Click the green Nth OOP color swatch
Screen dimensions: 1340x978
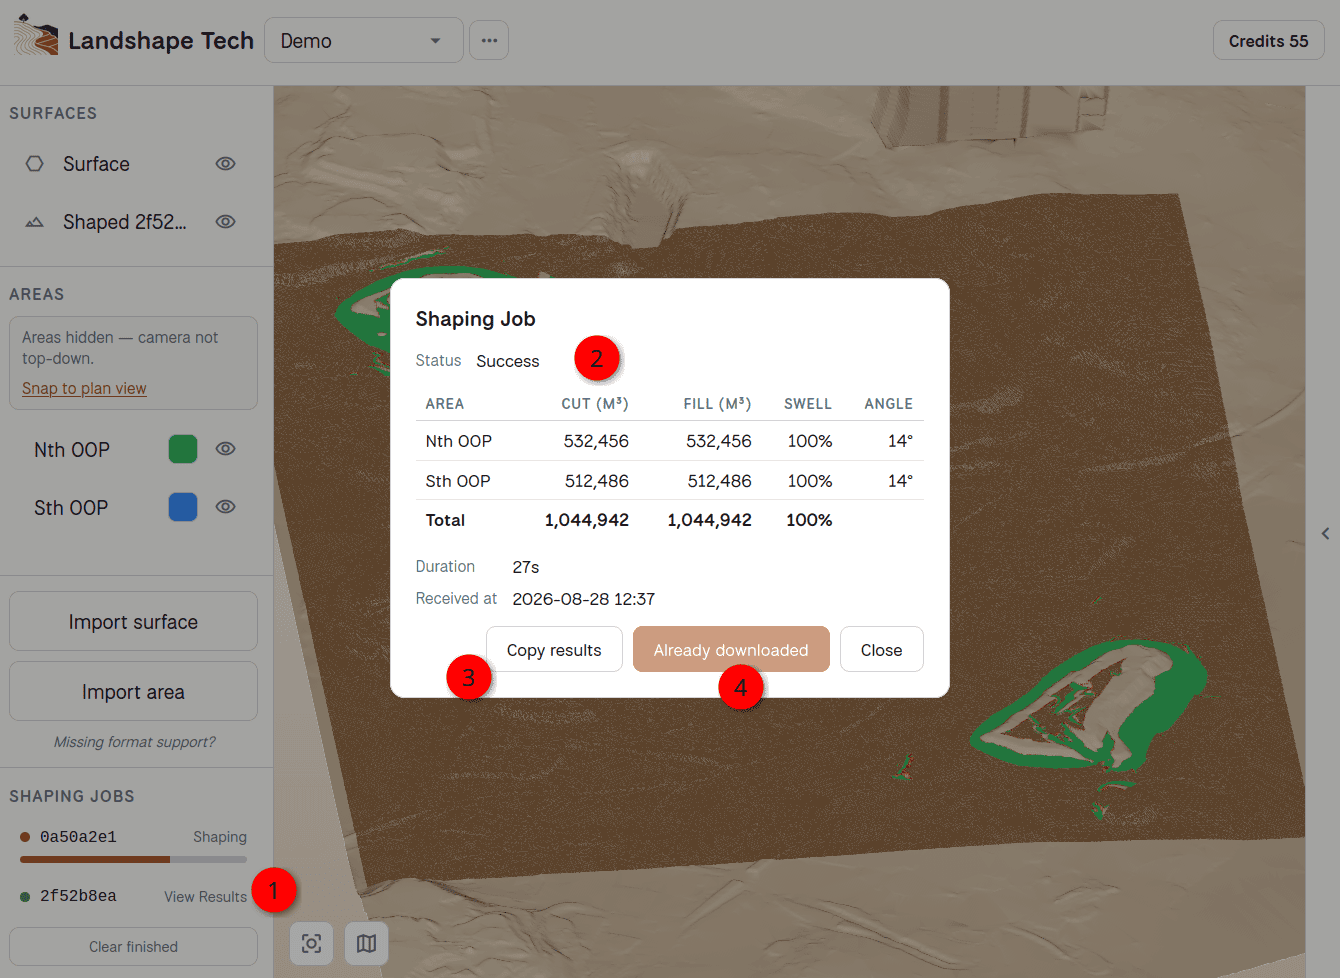click(x=183, y=449)
